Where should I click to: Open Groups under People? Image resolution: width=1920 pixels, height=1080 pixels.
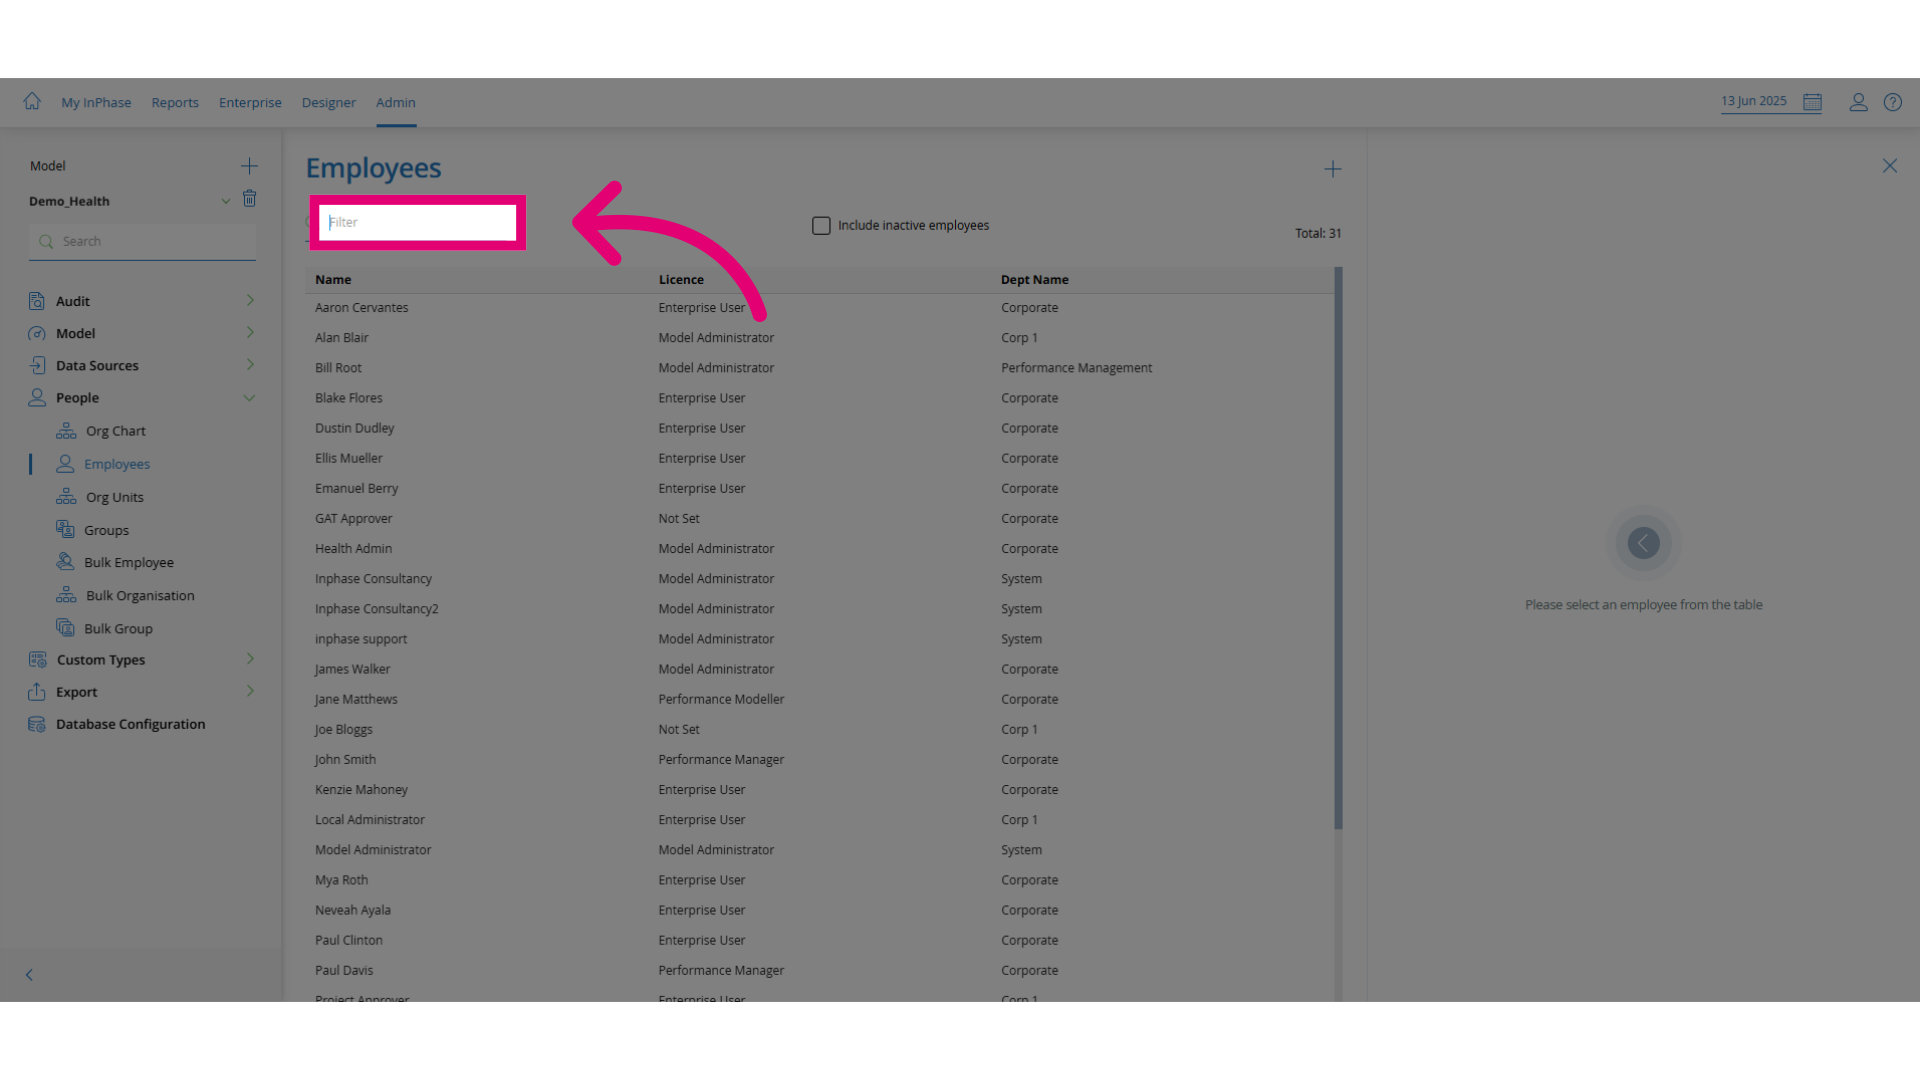[x=107, y=530]
